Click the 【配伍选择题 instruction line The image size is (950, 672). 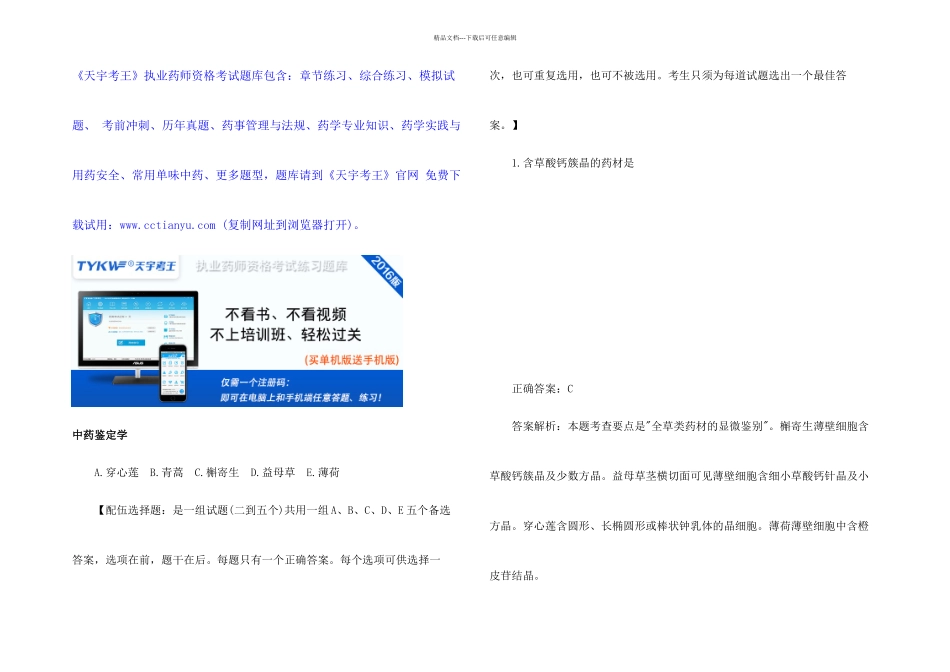pos(272,510)
